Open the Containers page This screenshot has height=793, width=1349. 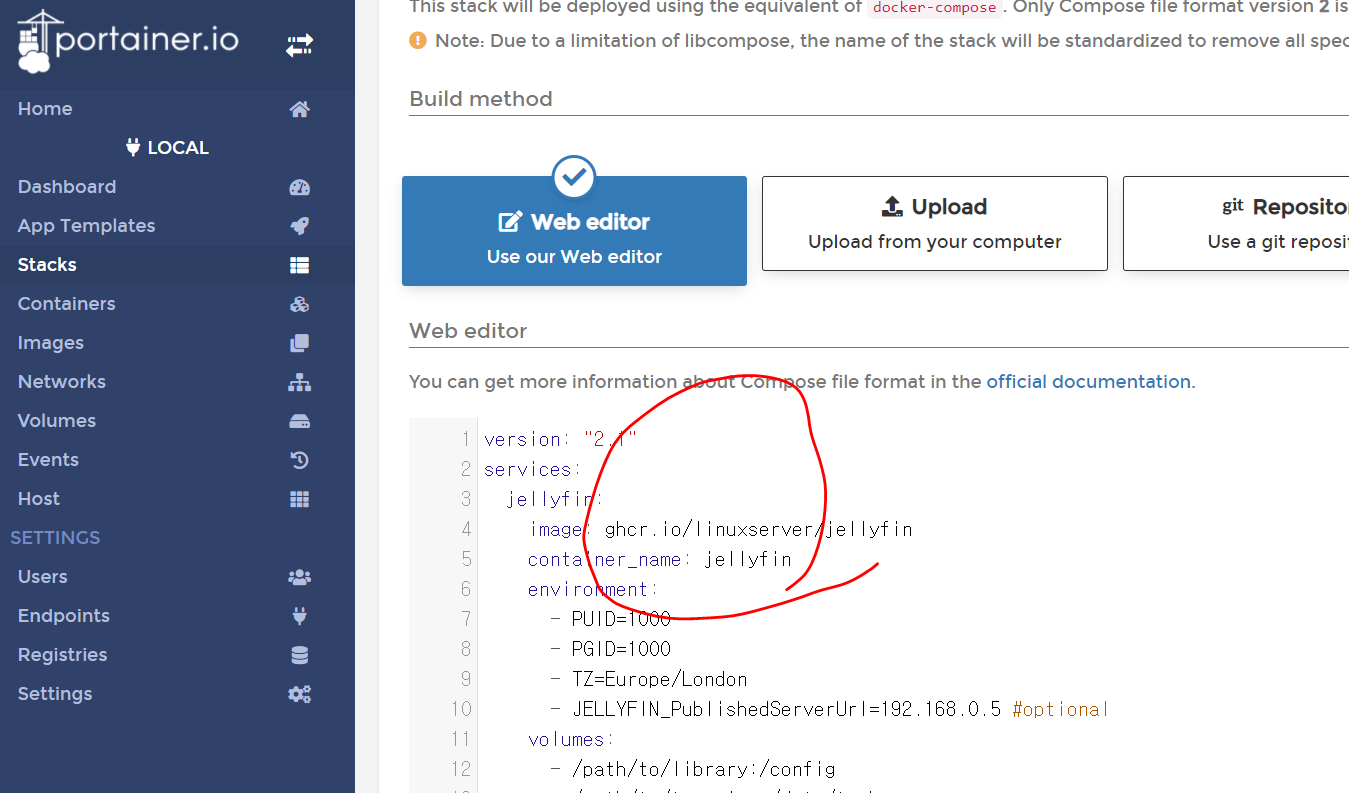177,304
